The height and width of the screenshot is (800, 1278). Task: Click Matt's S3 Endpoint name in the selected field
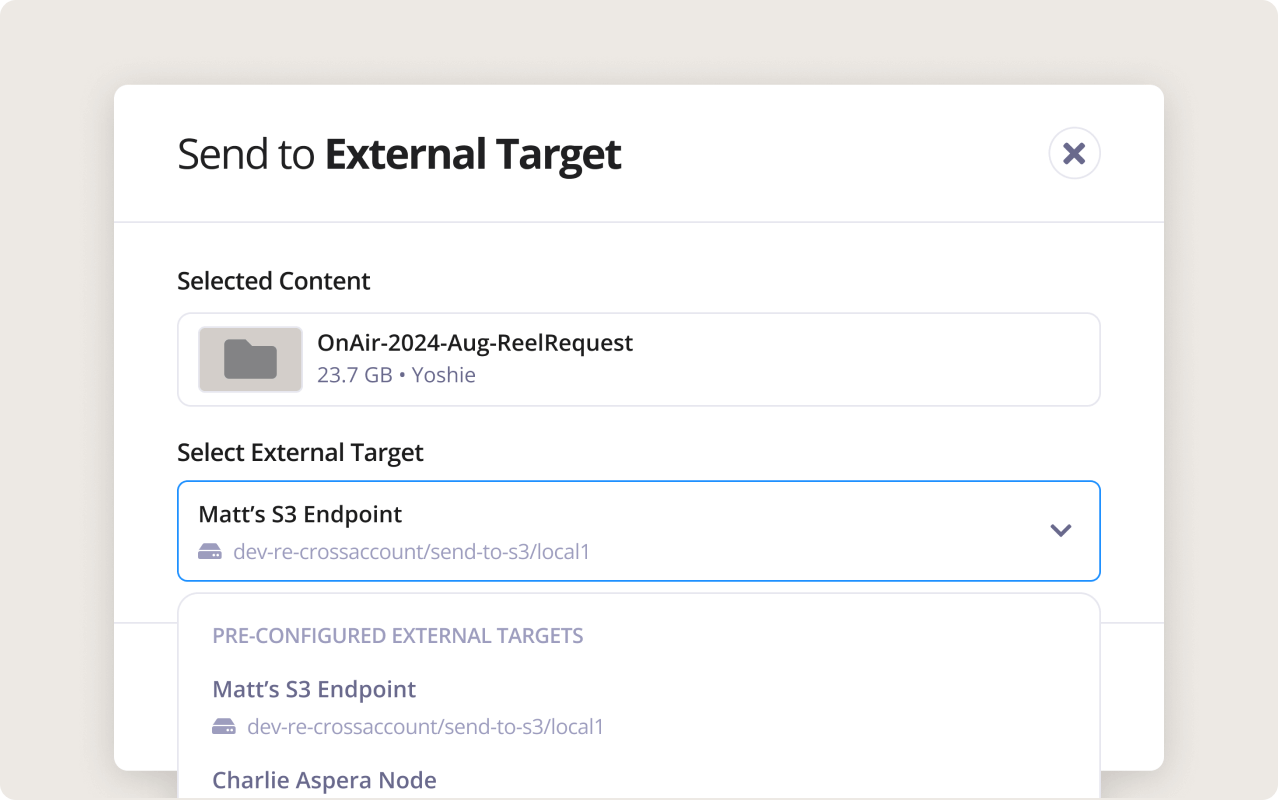click(300, 514)
